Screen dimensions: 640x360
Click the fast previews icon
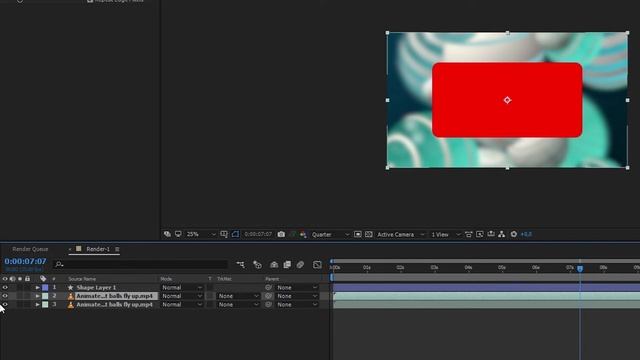480,234
